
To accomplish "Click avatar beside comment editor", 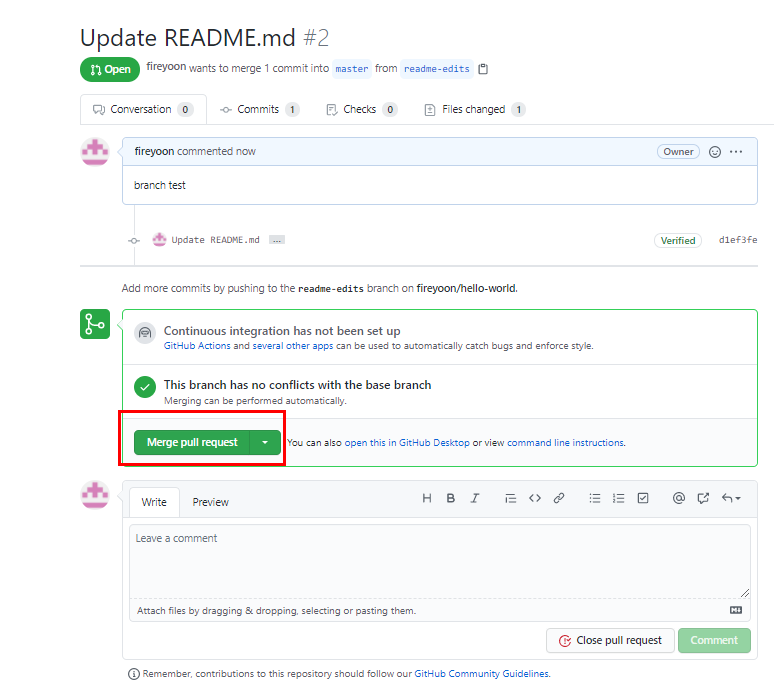I will pos(95,495).
